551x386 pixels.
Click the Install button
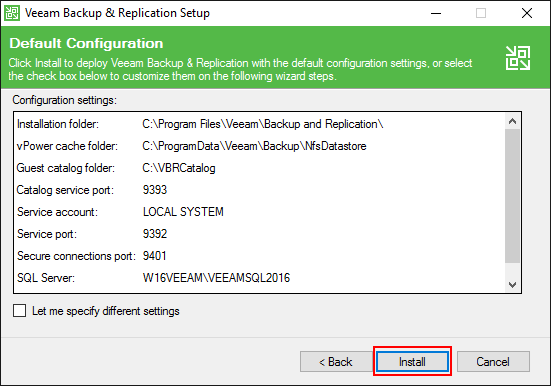[x=412, y=361]
